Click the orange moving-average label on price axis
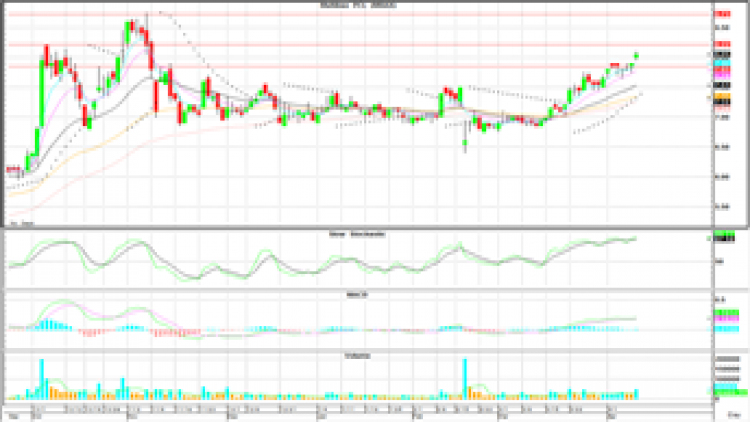The image size is (750, 422). point(722,96)
